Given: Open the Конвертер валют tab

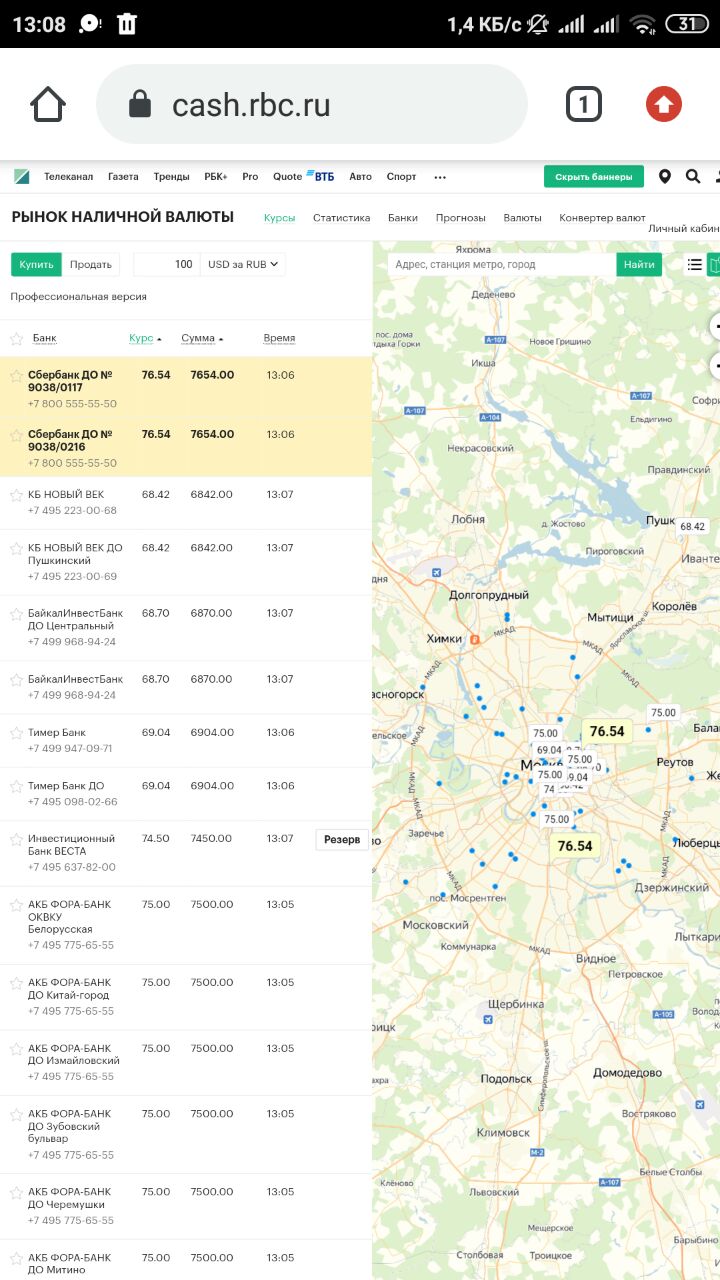Looking at the screenshot, I should click(x=602, y=217).
